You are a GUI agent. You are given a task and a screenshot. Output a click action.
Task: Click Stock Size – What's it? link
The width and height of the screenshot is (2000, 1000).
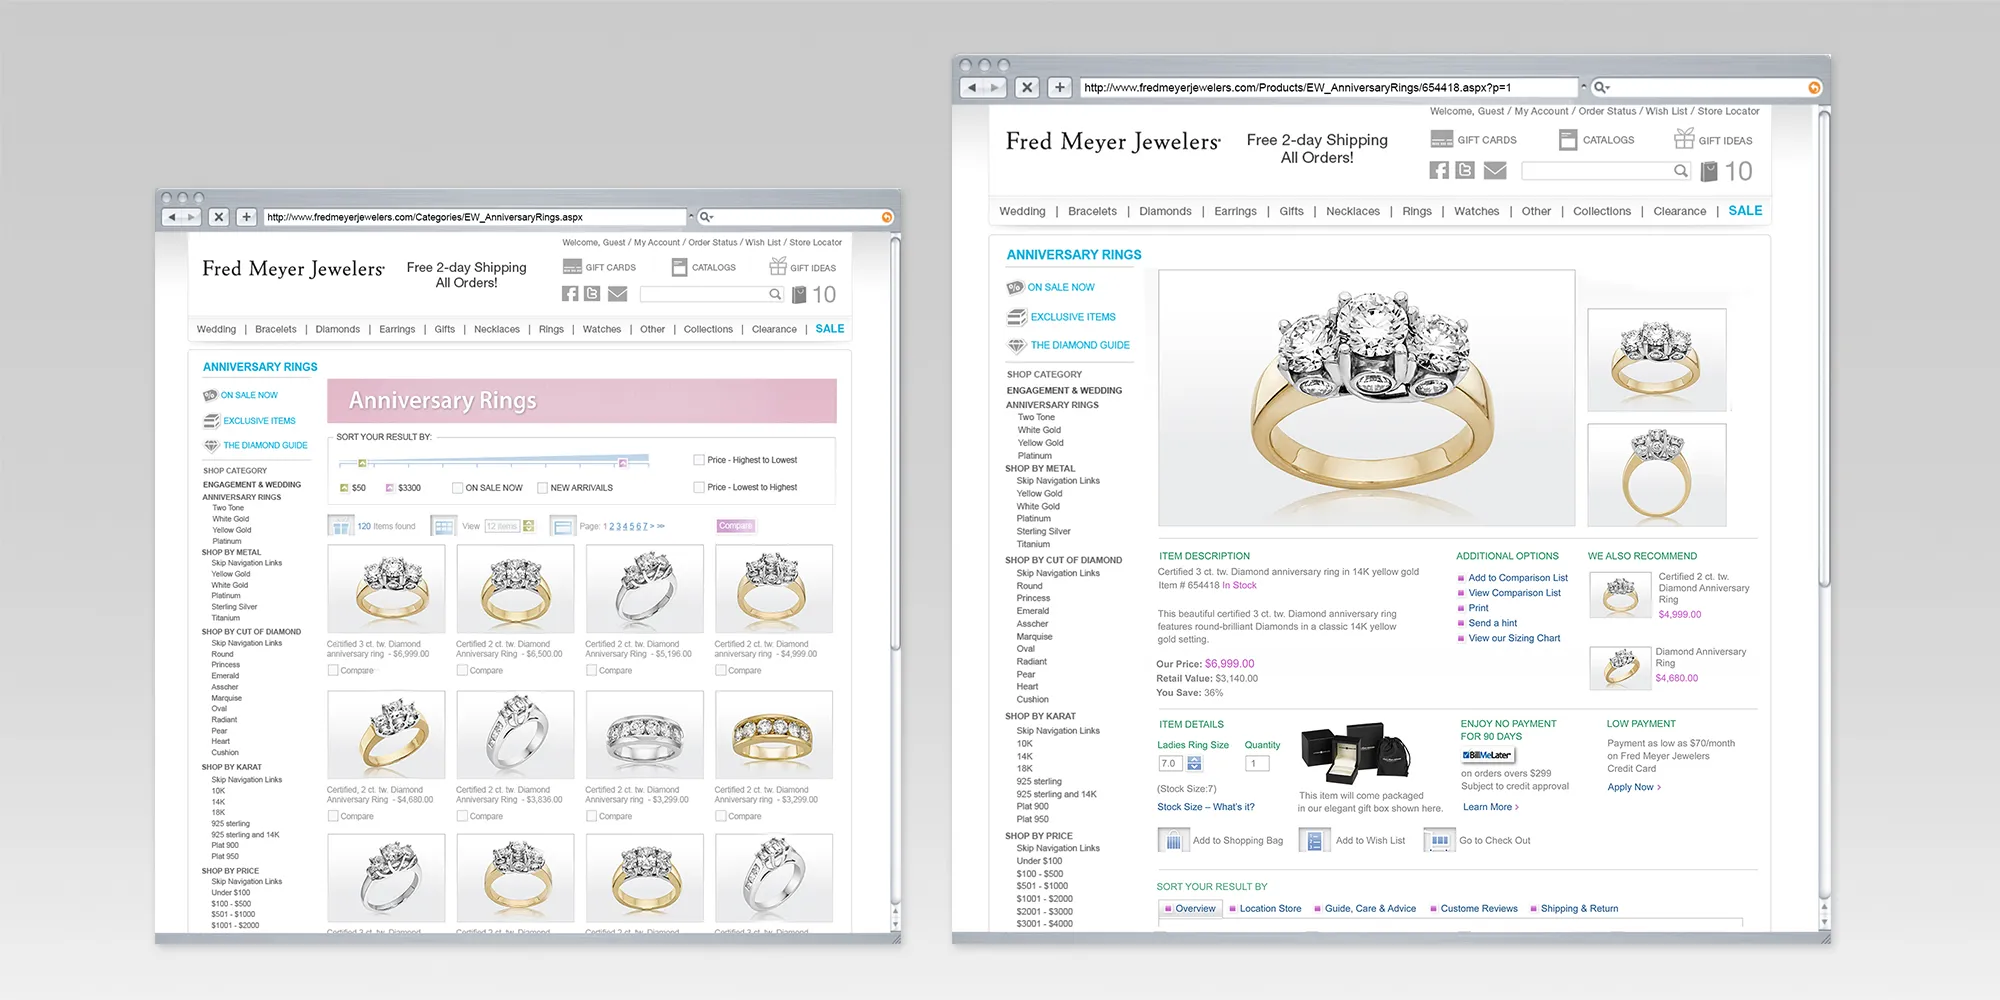pyautogui.click(x=1205, y=807)
